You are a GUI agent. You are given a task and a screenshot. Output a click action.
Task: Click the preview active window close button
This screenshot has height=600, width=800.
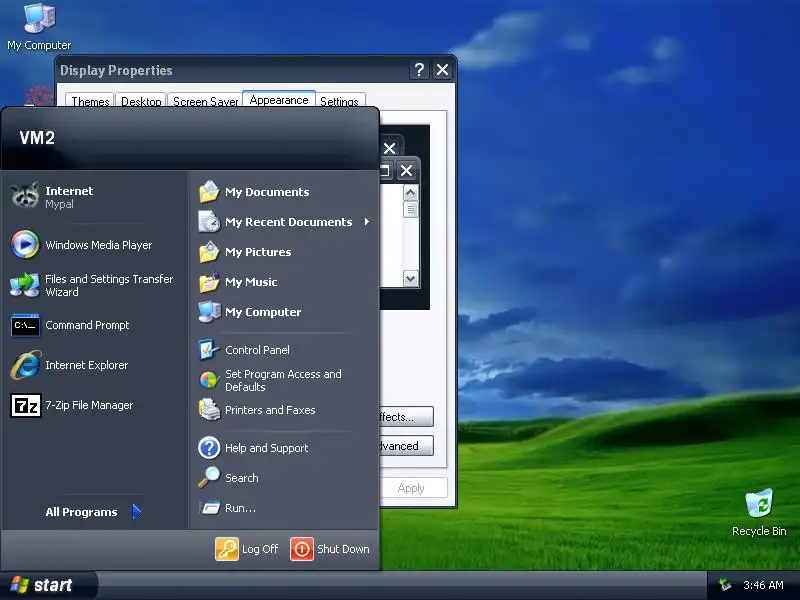point(406,170)
